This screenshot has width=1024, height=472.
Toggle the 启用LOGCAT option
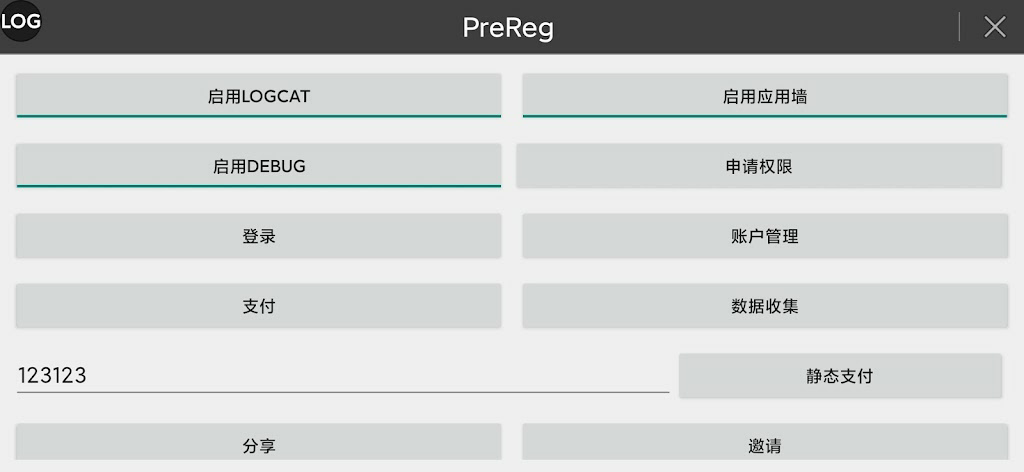tap(258, 96)
